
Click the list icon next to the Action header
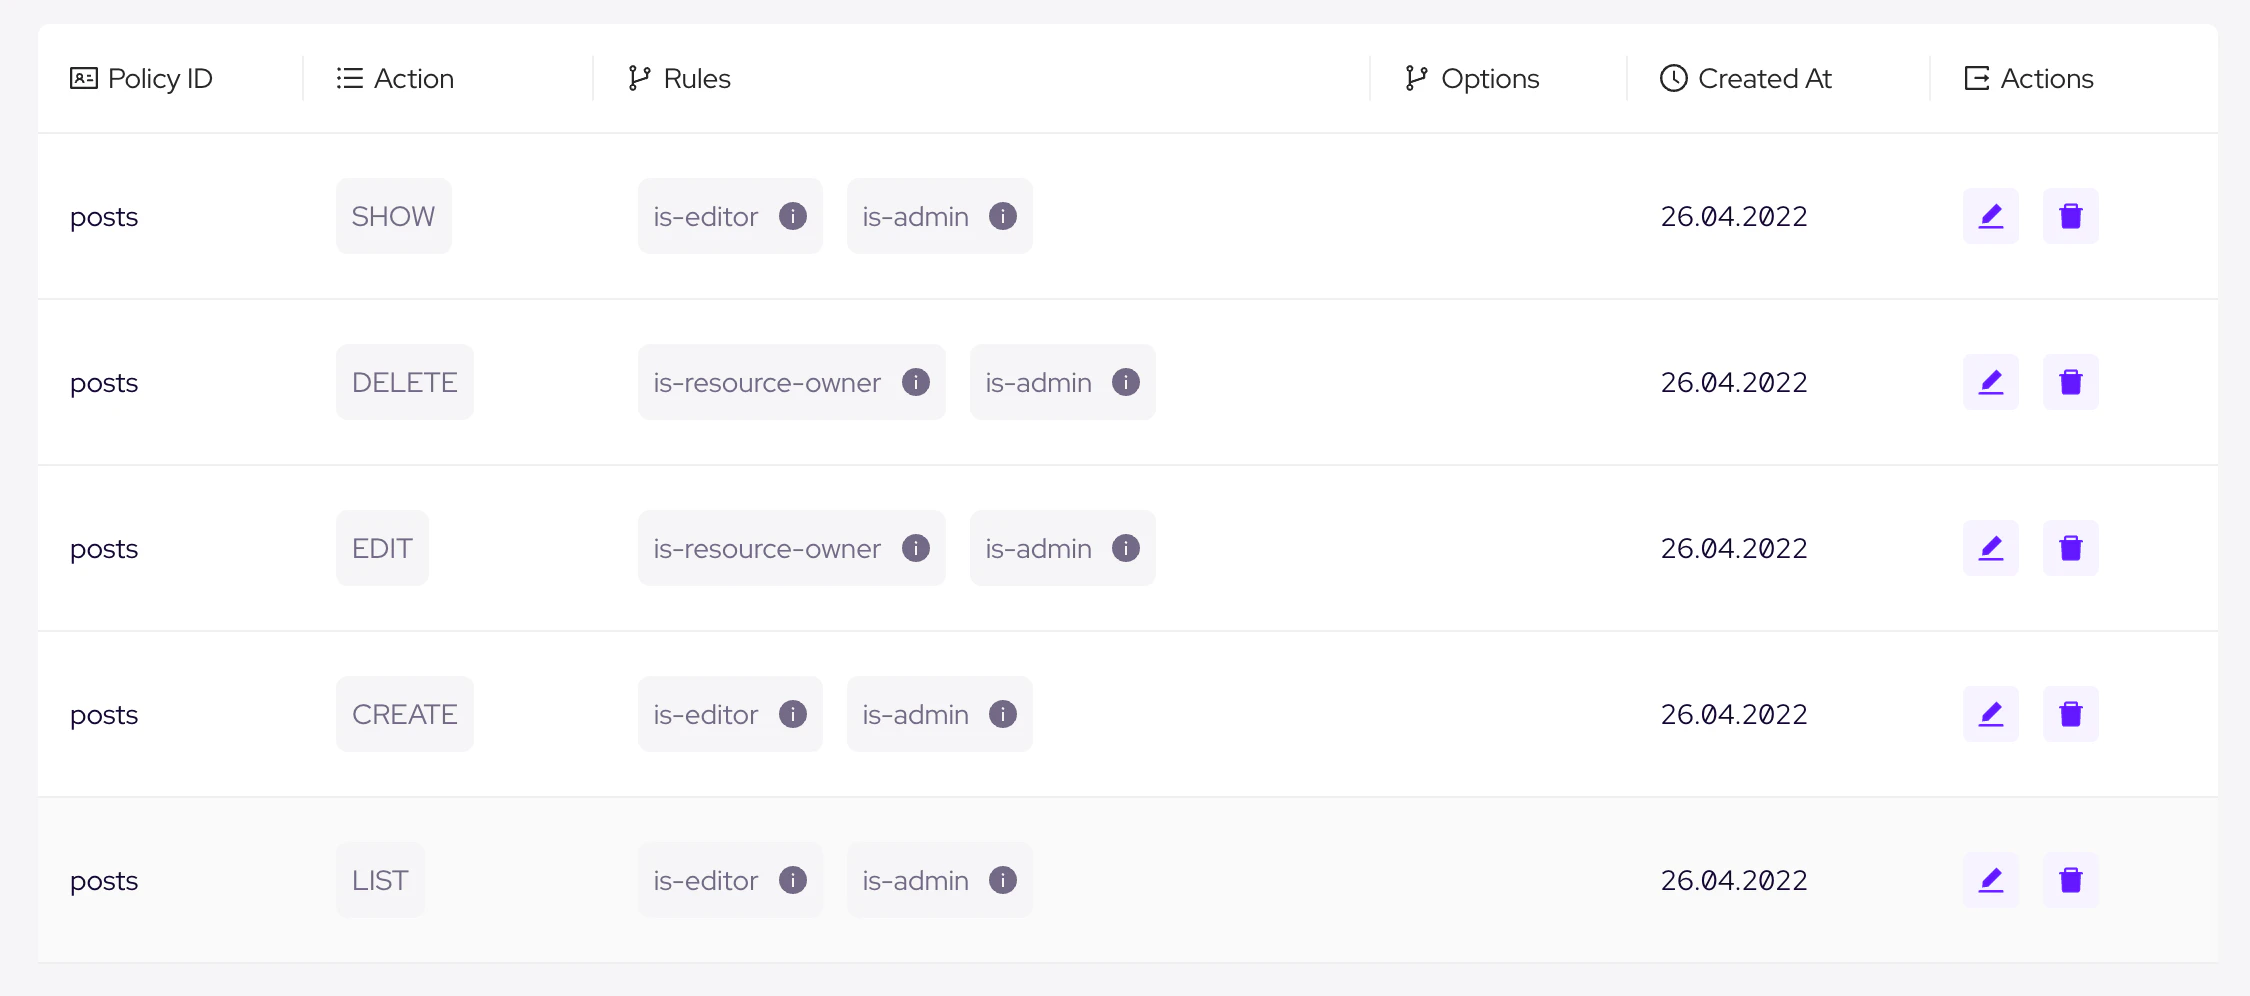pos(349,77)
